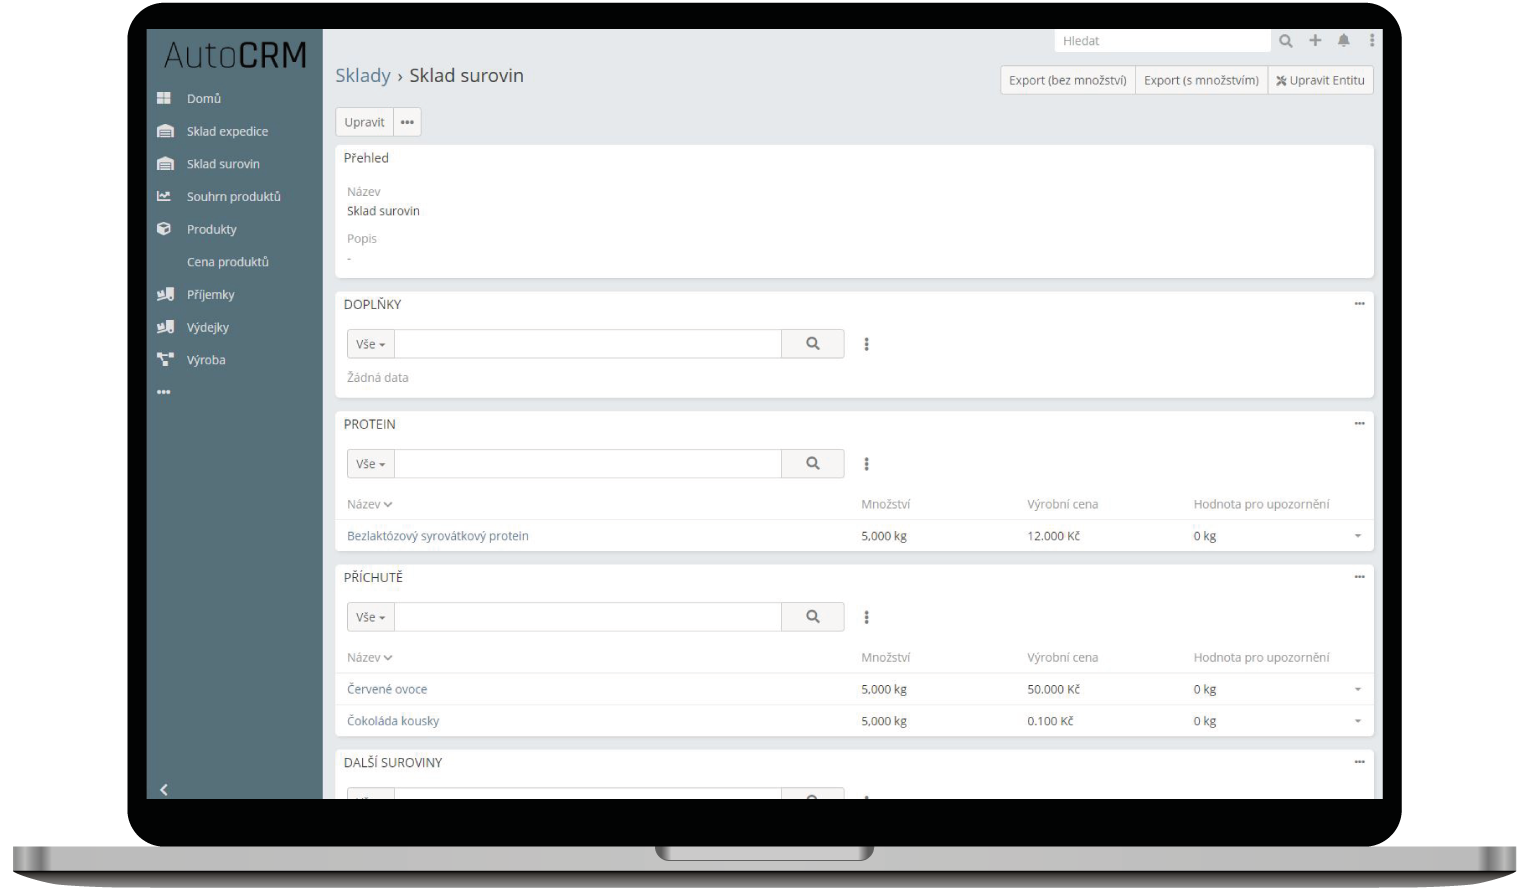Click the DOPLŇKY search text field
The width and height of the screenshot is (1519, 893).
tap(588, 344)
